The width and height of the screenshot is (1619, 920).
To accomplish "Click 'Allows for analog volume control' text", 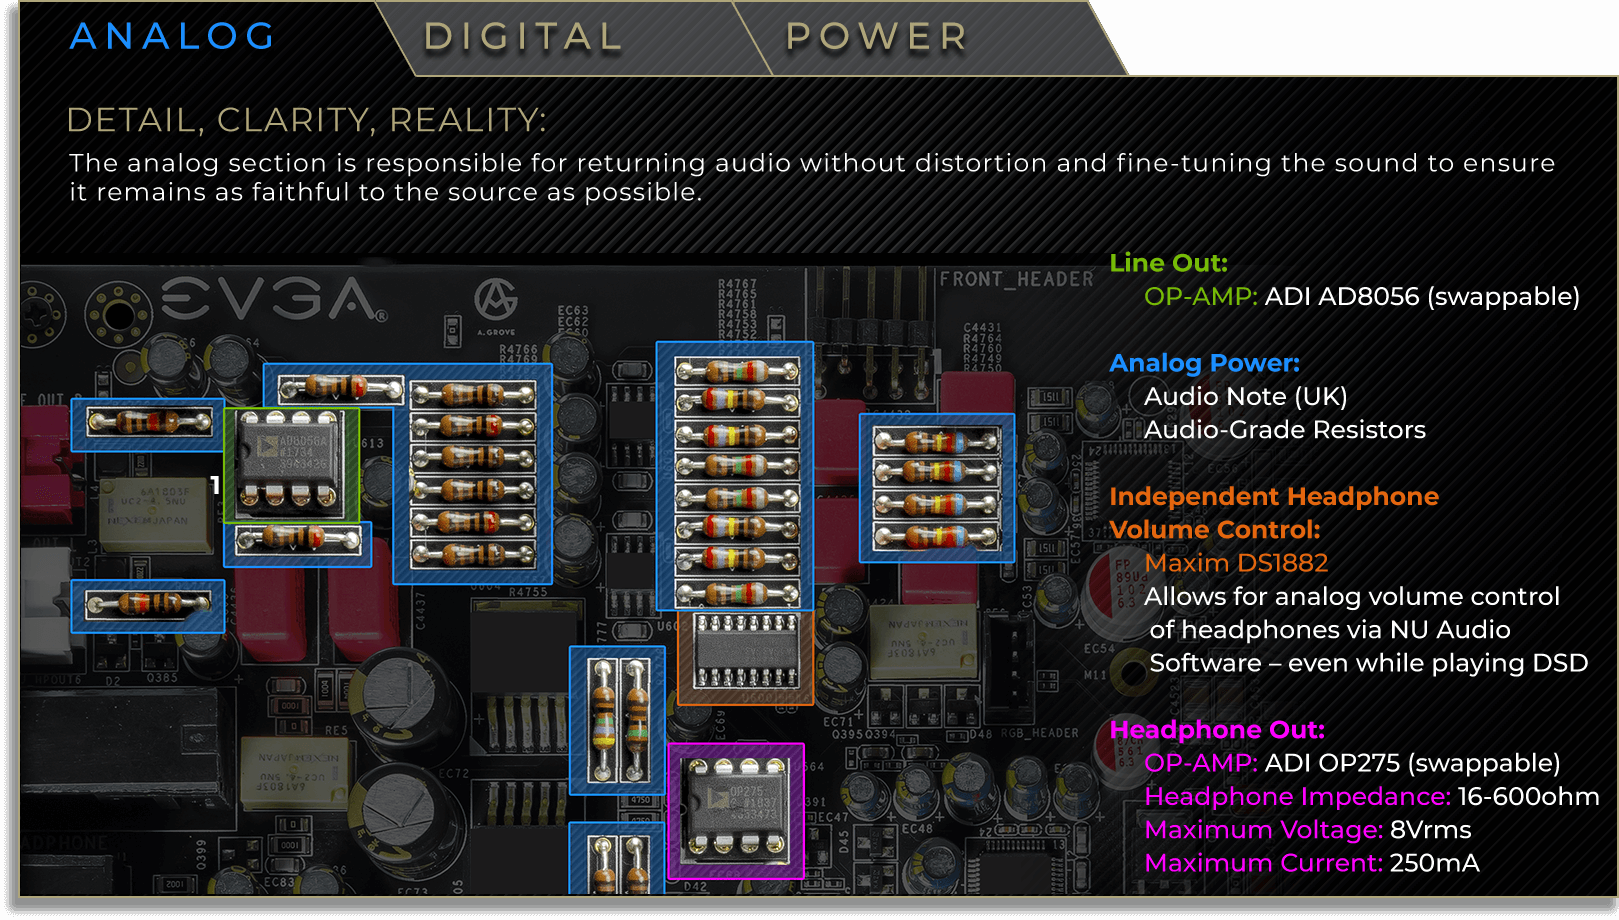I will [1352, 597].
